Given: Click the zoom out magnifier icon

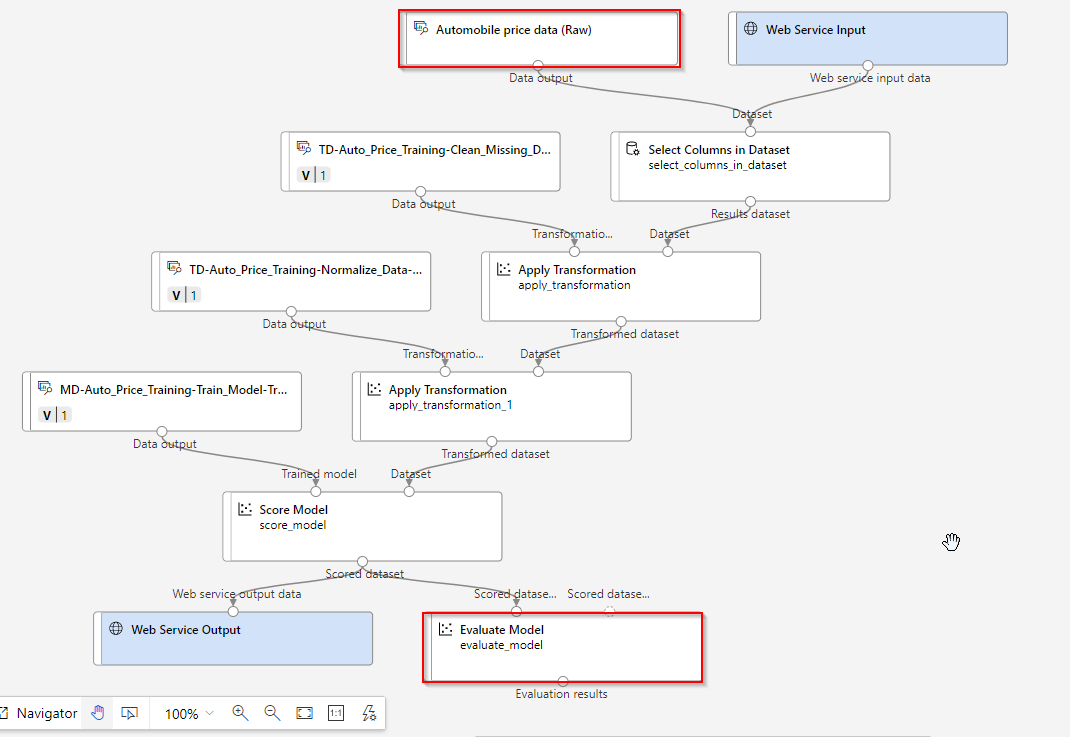Looking at the screenshot, I should (x=272, y=713).
